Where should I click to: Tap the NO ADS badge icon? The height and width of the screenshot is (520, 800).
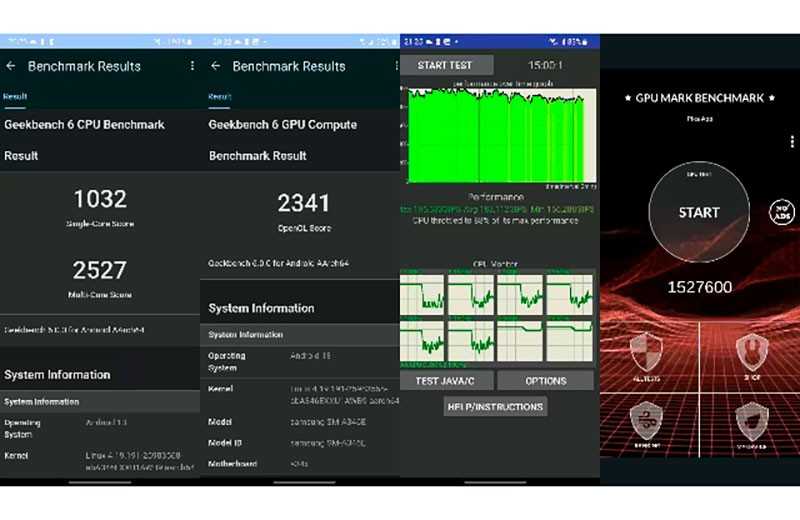coord(782,211)
